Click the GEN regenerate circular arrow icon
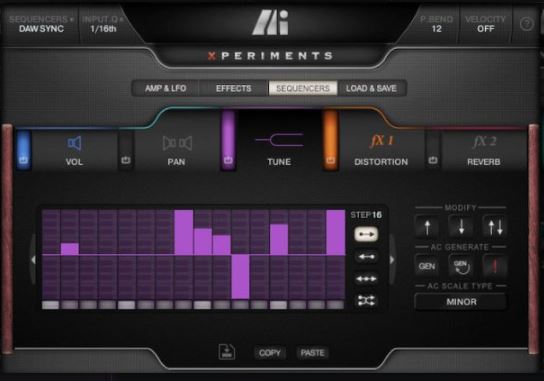Viewport: 544px width, 381px height. (x=461, y=266)
